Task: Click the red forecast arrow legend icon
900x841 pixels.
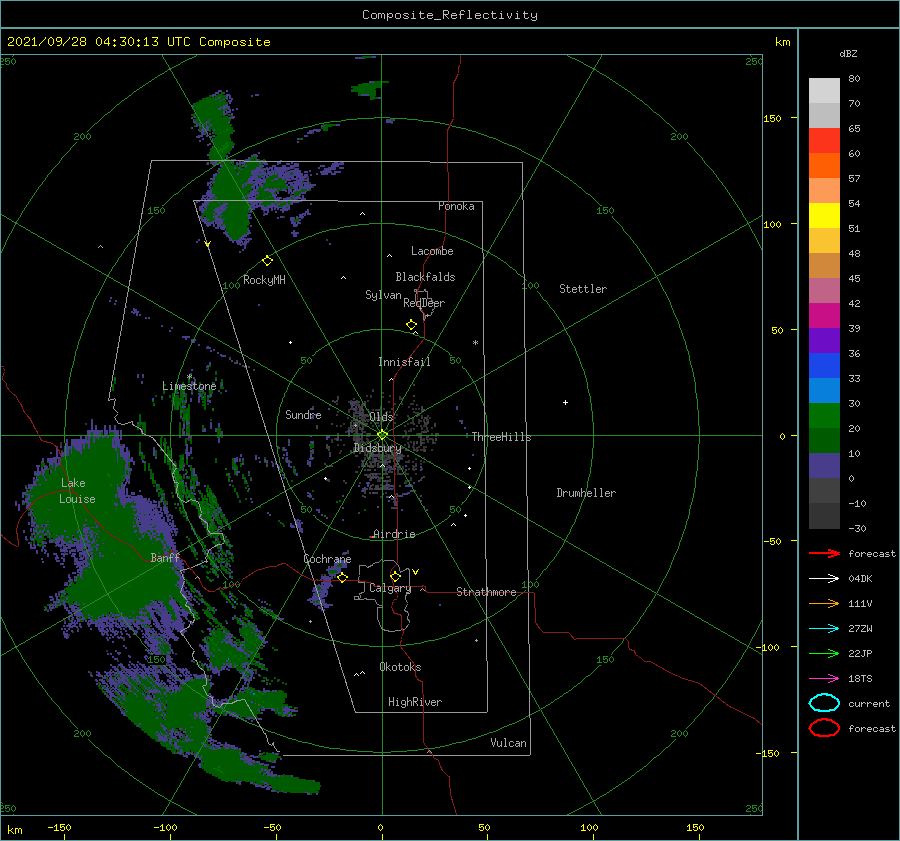Action: pyautogui.click(x=824, y=553)
